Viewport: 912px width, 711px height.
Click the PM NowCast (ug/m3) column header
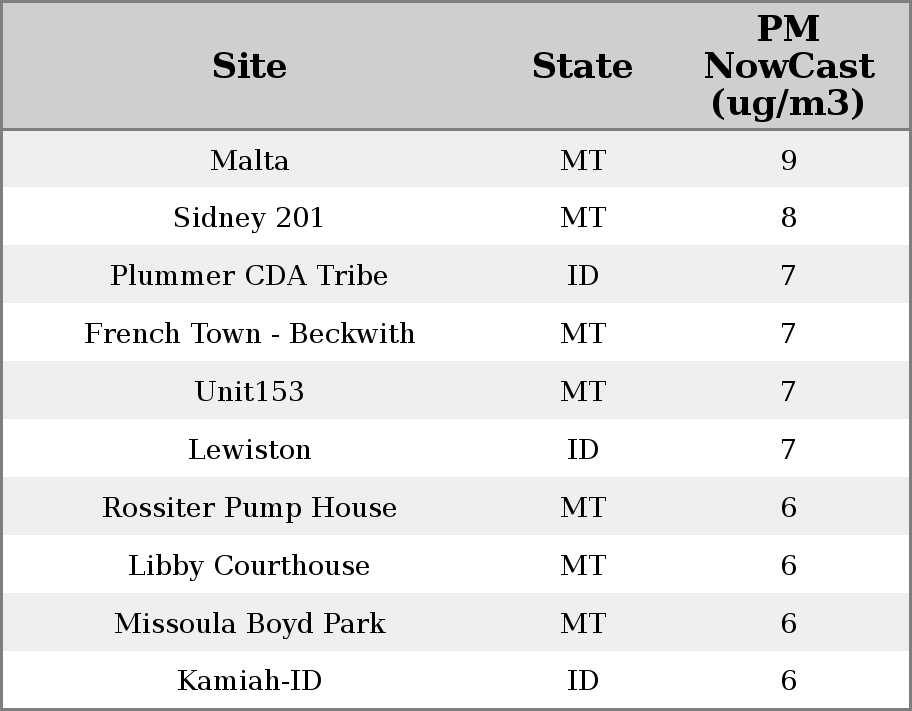(x=788, y=66)
